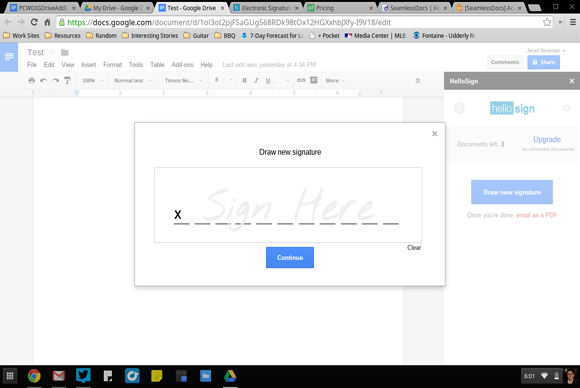Close the HelloSign sidebar panel
The height and width of the screenshot is (388, 580).
tap(571, 81)
